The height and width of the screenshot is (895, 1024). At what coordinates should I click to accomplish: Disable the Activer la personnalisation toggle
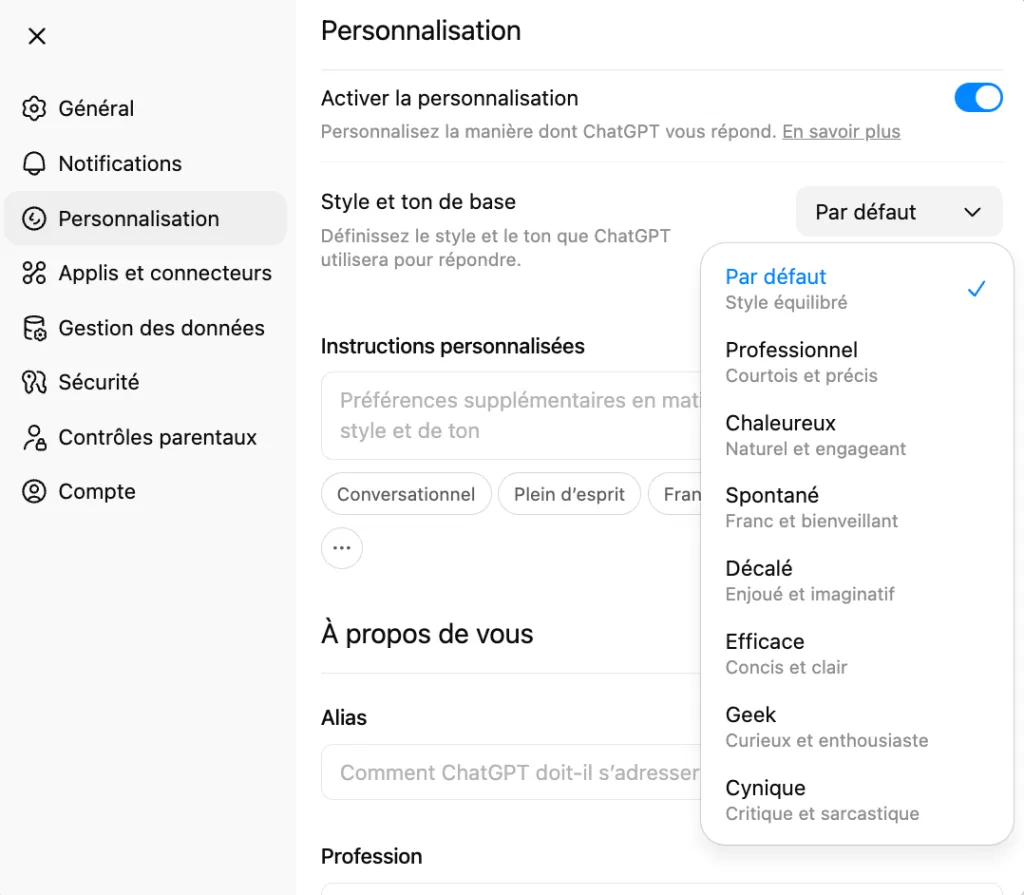[978, 98]
